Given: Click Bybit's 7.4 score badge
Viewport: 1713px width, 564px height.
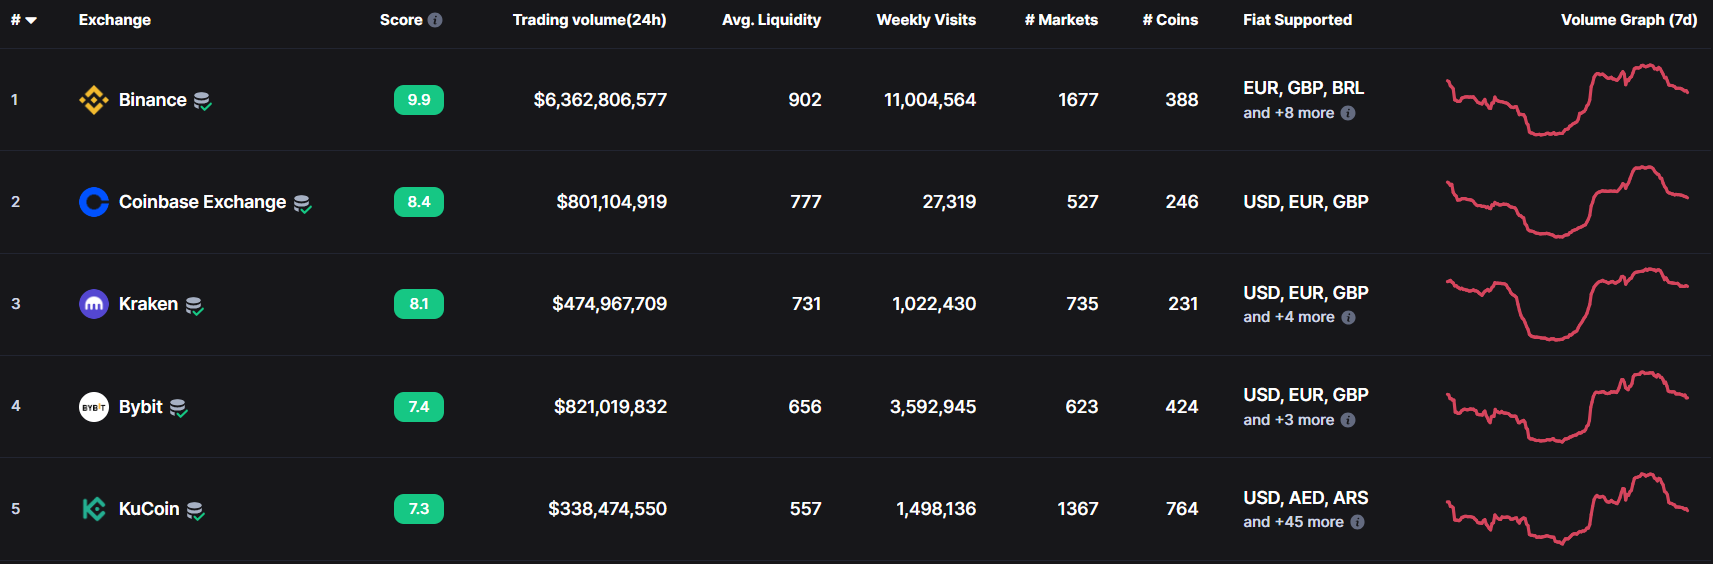Looking at the screenshot, I should coord(419,407).
